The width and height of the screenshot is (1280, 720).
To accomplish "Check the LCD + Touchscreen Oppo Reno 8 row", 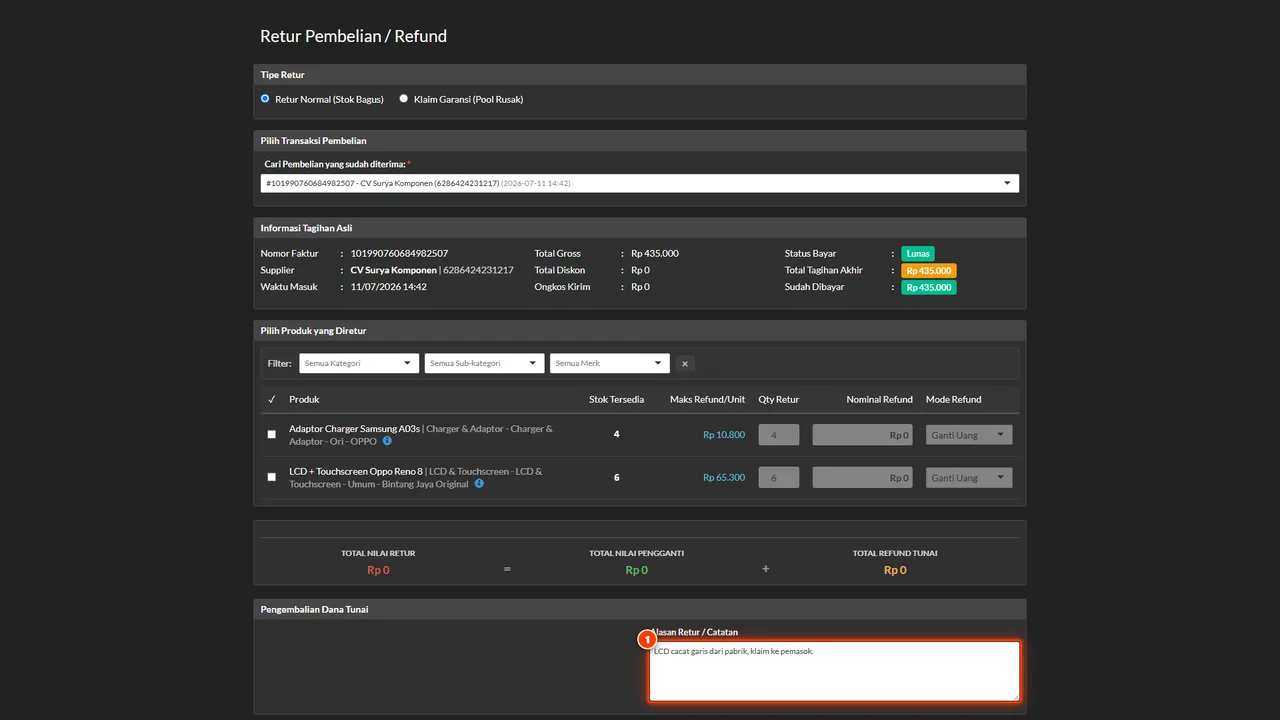I will (x=272, y=477).
